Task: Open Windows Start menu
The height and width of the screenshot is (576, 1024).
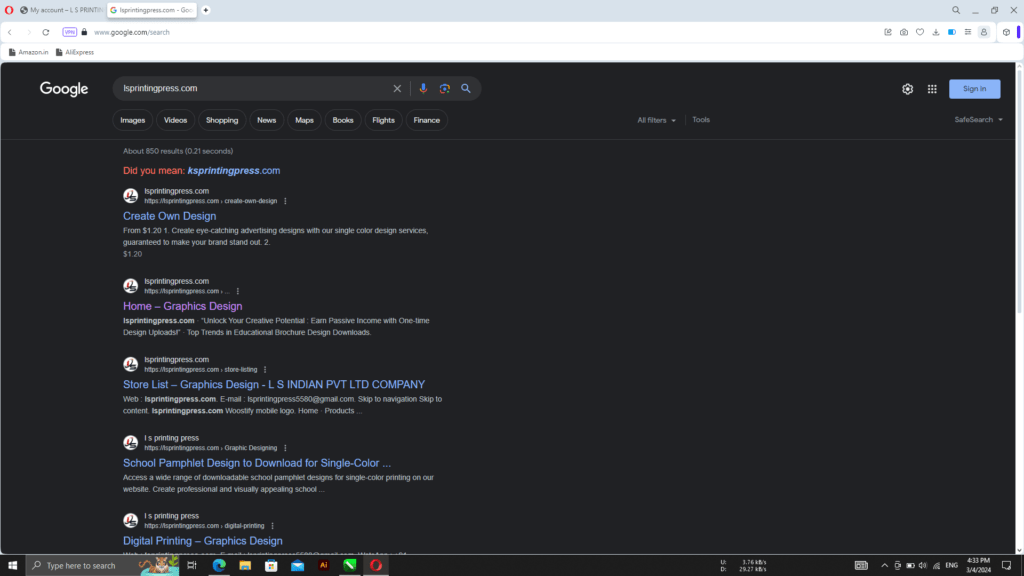Action: pos(12,566)
